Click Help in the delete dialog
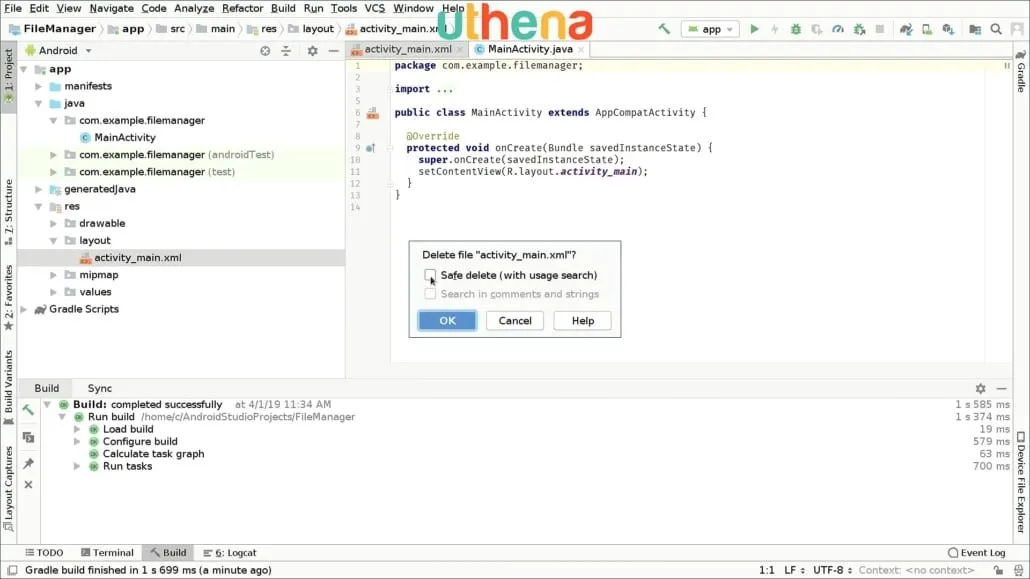1030x579 pixels. pos(583,321)
